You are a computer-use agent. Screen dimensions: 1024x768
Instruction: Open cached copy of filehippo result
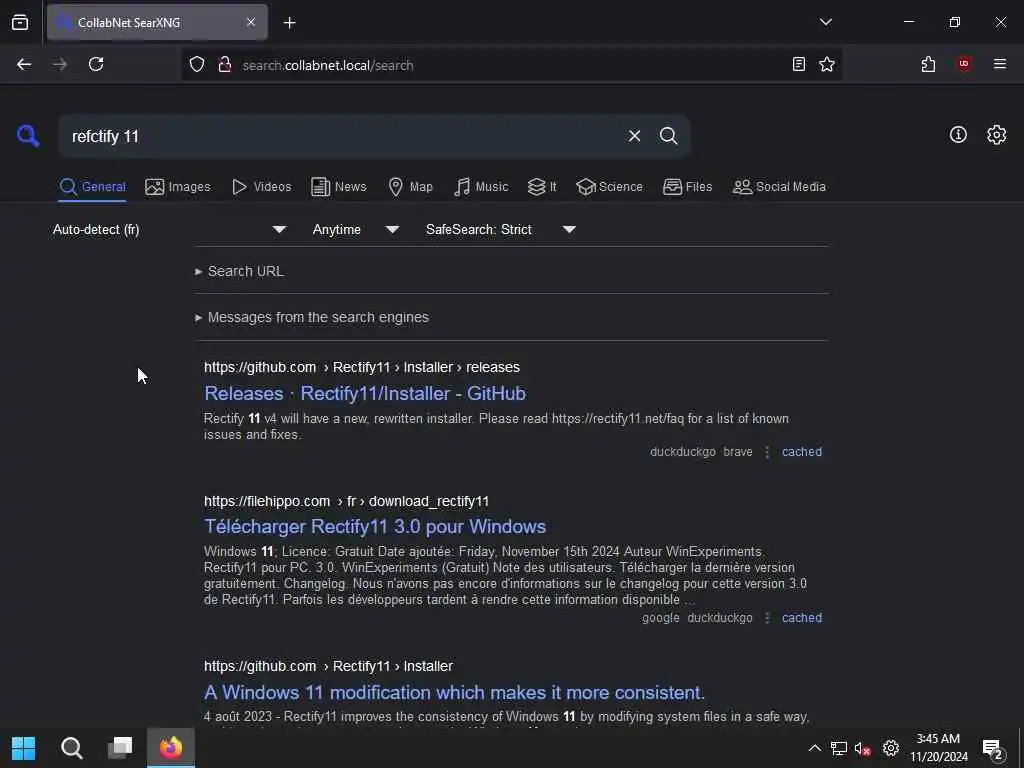pyautogui.click(x=802, y=618)
